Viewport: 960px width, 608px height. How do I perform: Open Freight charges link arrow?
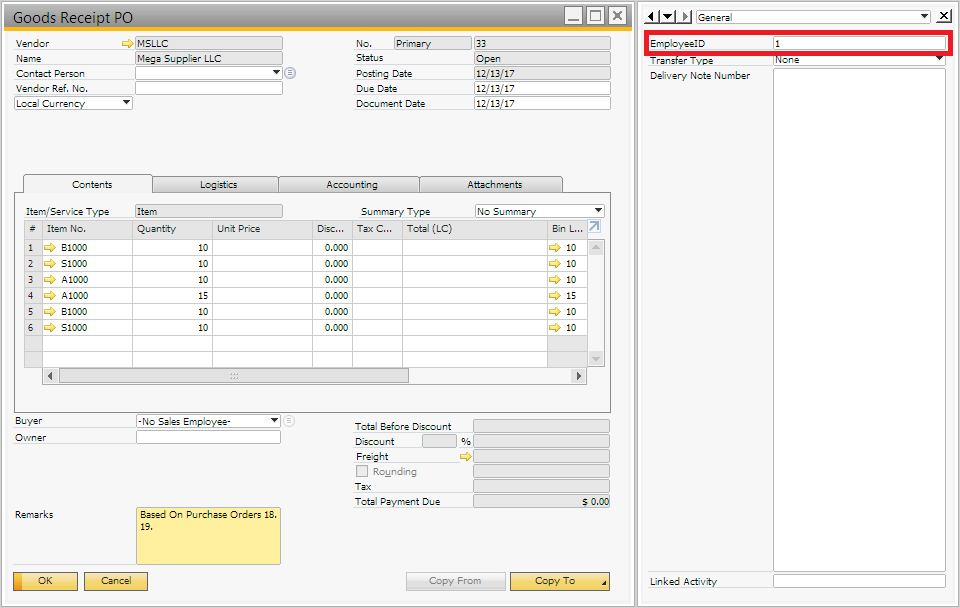pyautogui.click(x=465, y=457)
